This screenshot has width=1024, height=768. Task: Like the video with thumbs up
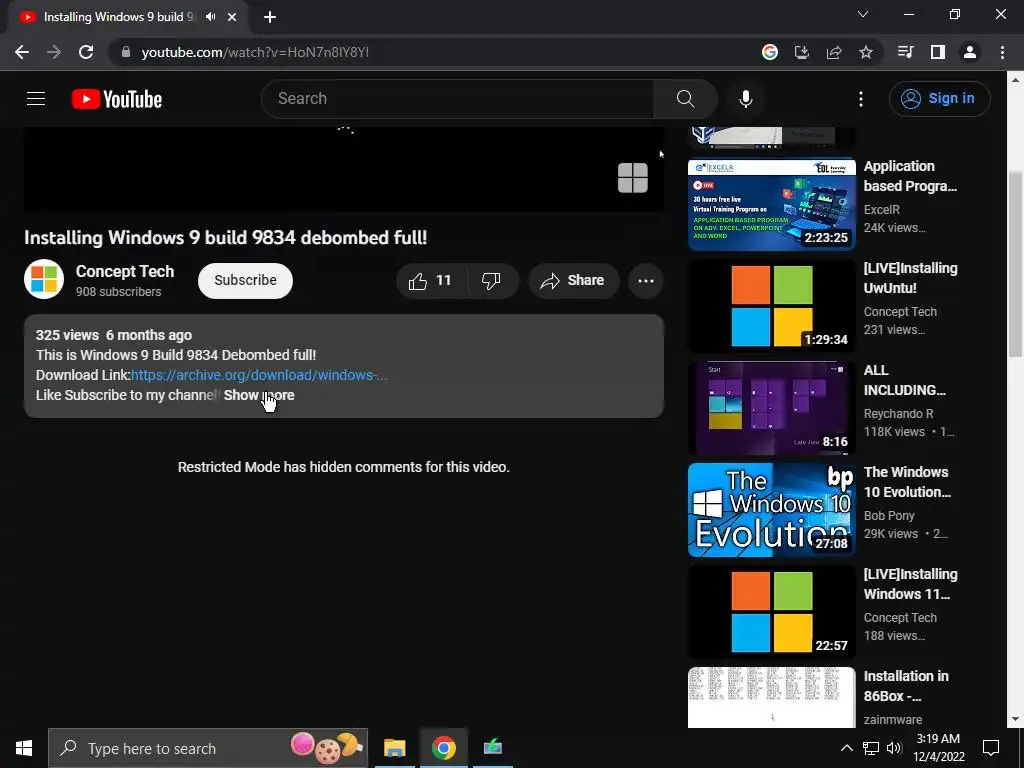coord(430,281)
